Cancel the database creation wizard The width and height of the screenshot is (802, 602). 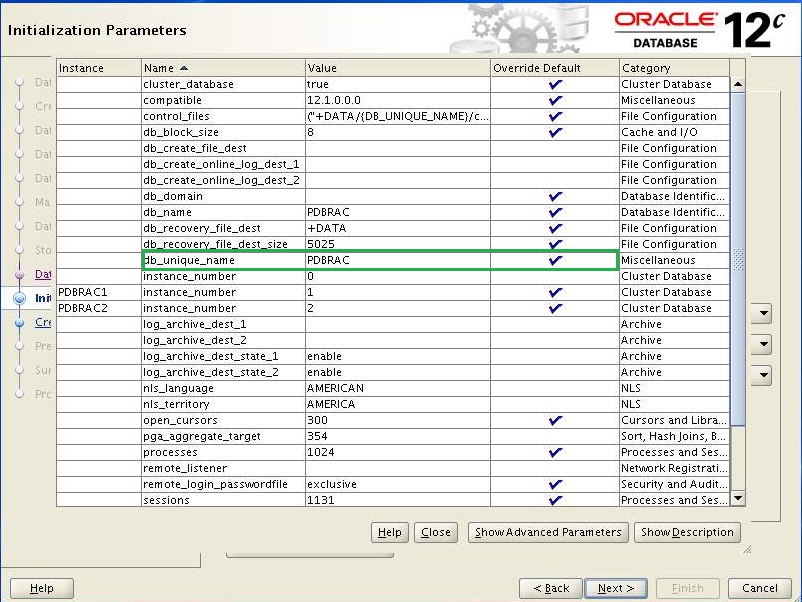(760, 588)
